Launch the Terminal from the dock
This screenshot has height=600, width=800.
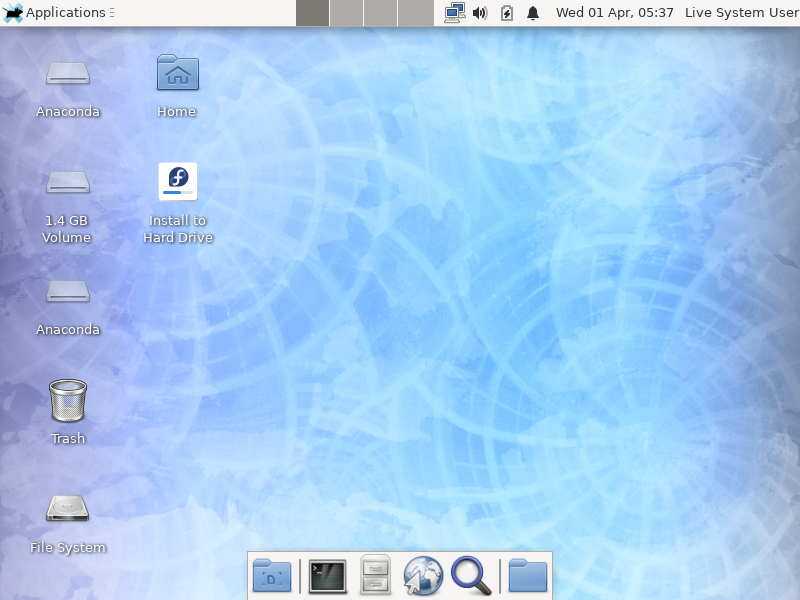tap(327, 576)
